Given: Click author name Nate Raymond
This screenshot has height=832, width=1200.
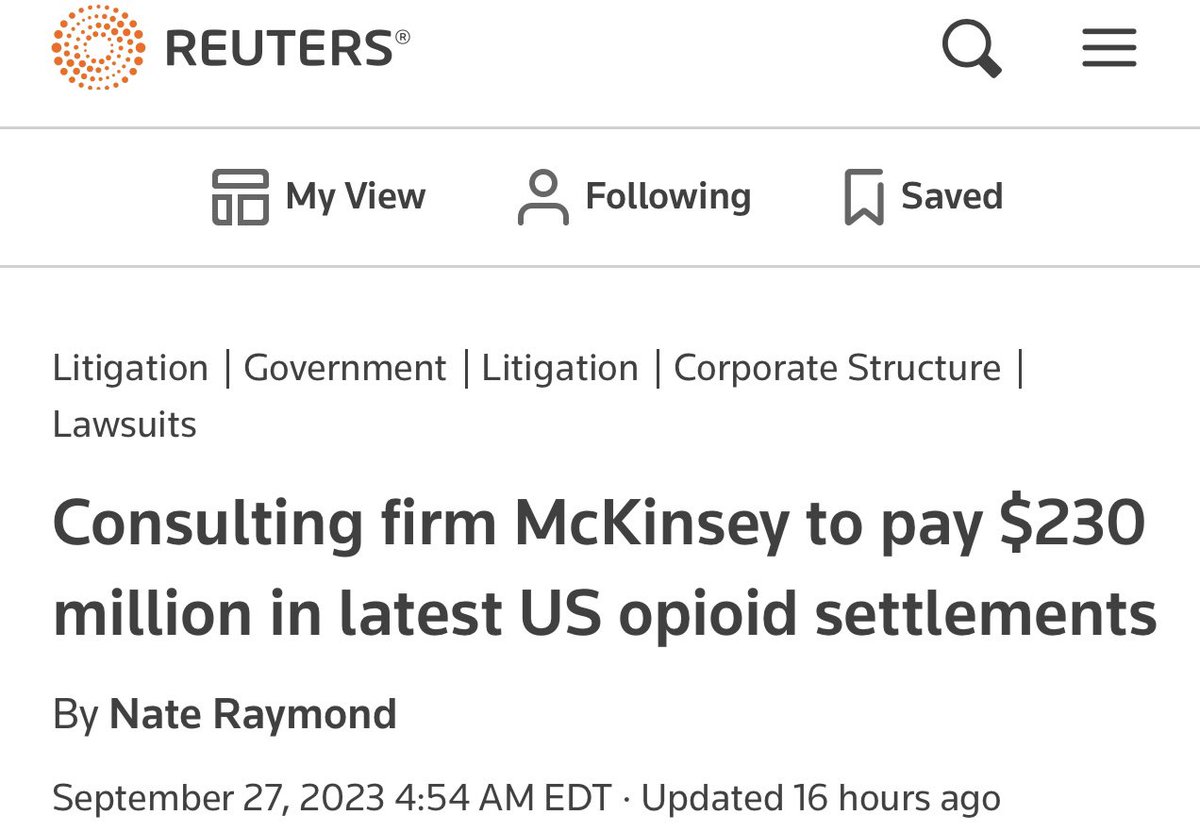Looking at the screenshot, I should point(252,714).
